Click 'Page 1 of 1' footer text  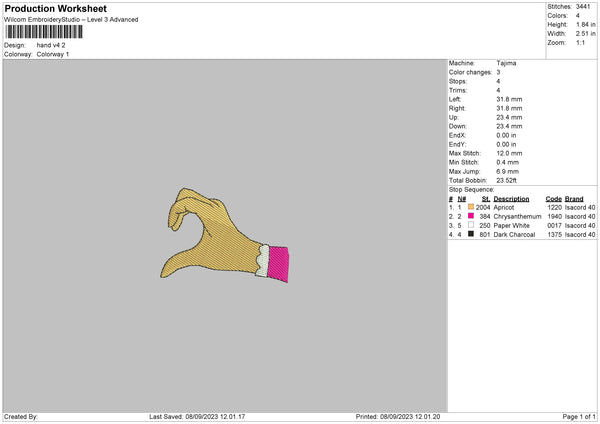pos(579,417)
